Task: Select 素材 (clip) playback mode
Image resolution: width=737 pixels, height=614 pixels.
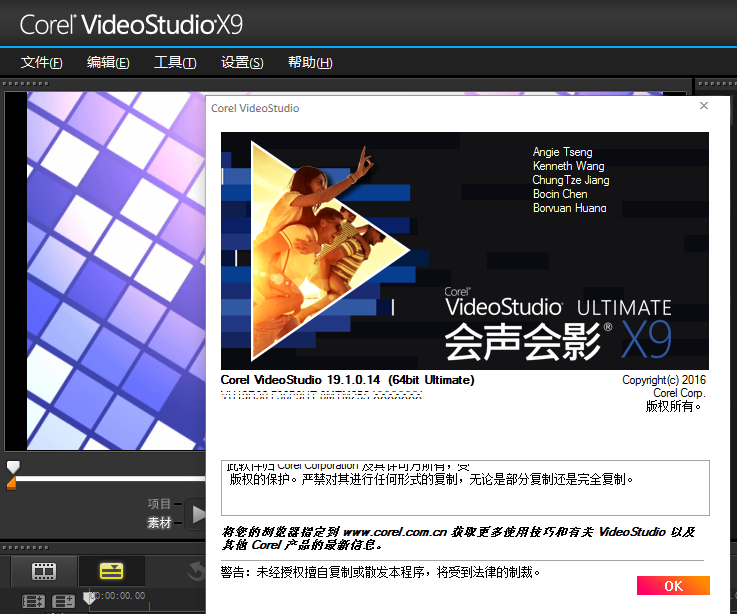Action: pyautogui.click(x=159, y=522)
